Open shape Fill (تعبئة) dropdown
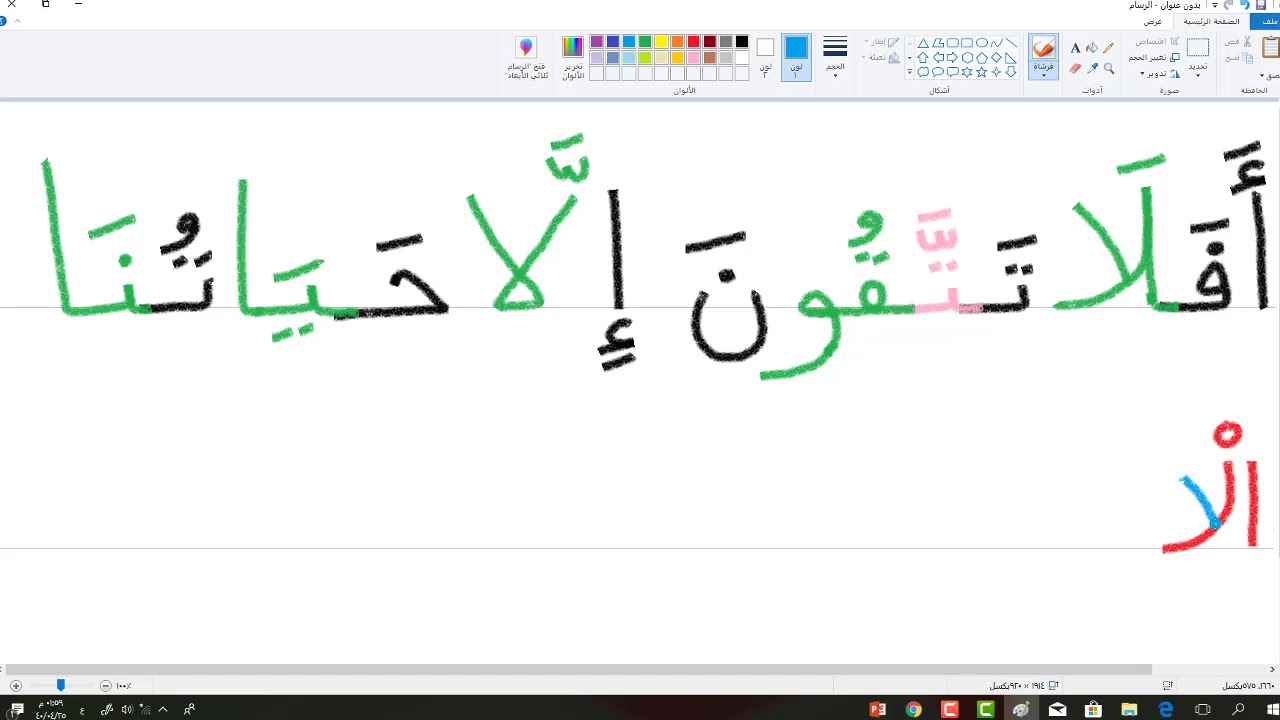 pyautogui.click(x=881, y=58)
